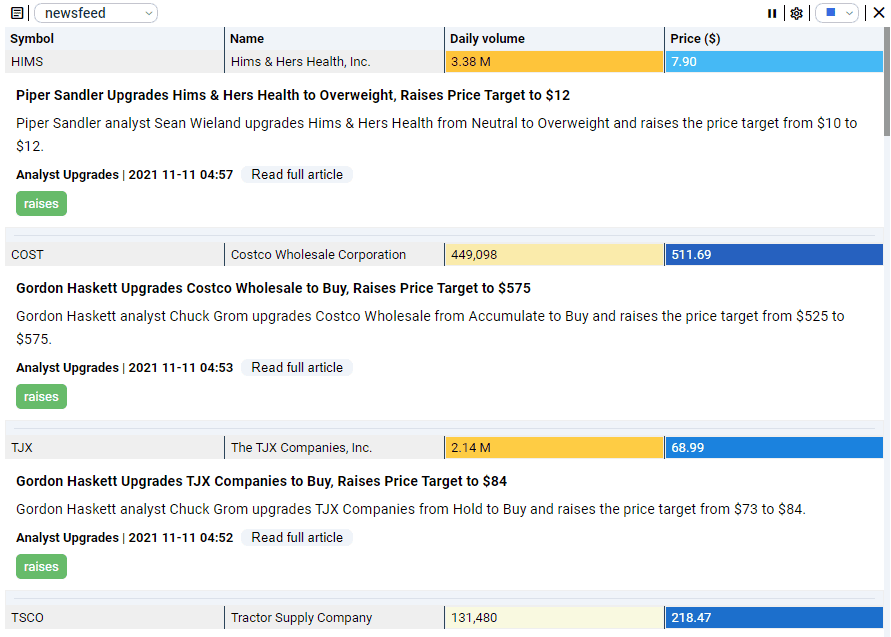Screen dimensions: 891x637
Task: Open the newsfeed settings gear
Action: tap(796, 13)
